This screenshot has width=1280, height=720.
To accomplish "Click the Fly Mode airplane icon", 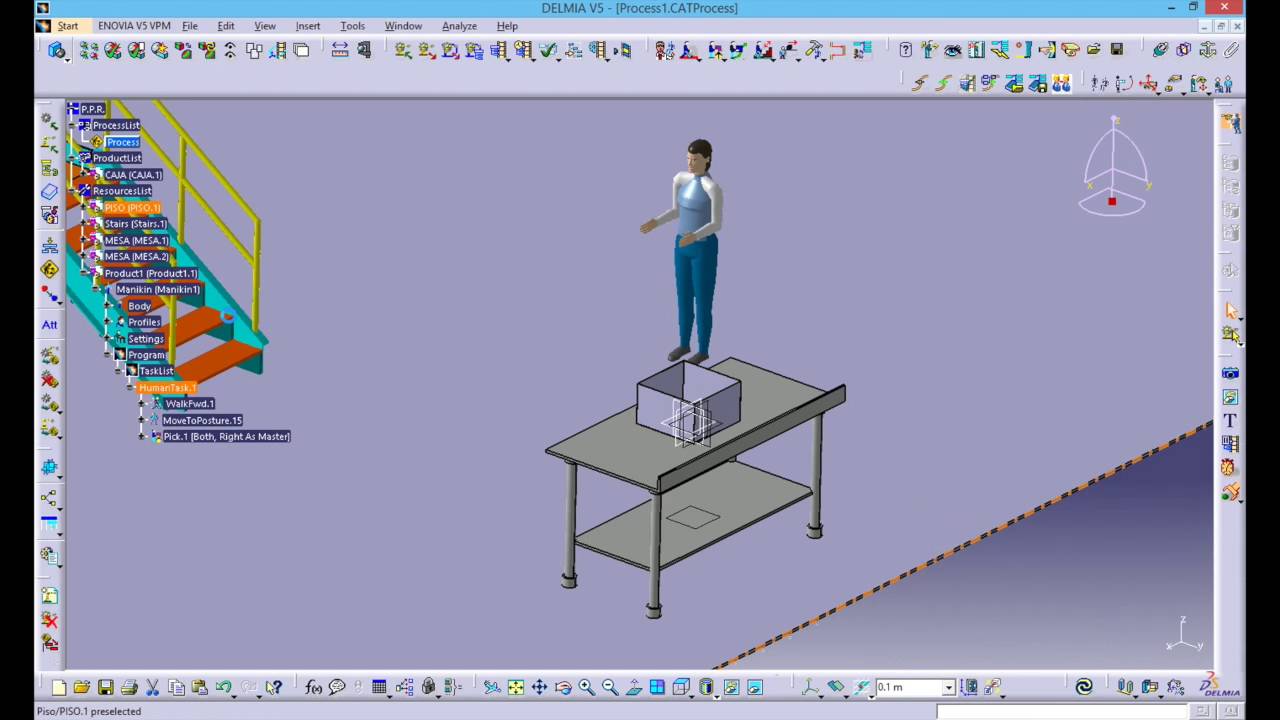I will tap(492, 687).
